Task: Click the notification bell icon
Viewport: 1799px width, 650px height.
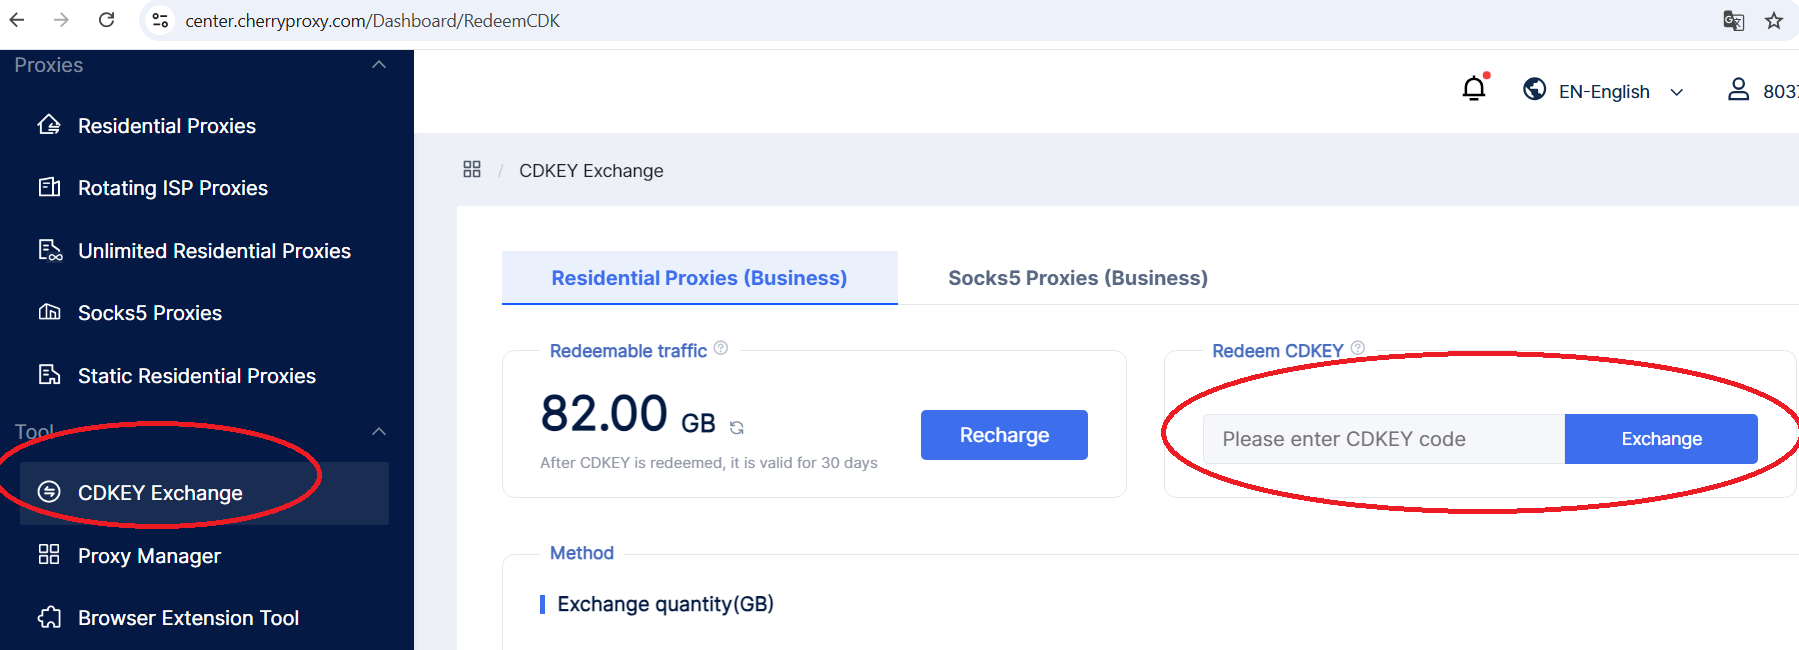Action: [1474, 90]
